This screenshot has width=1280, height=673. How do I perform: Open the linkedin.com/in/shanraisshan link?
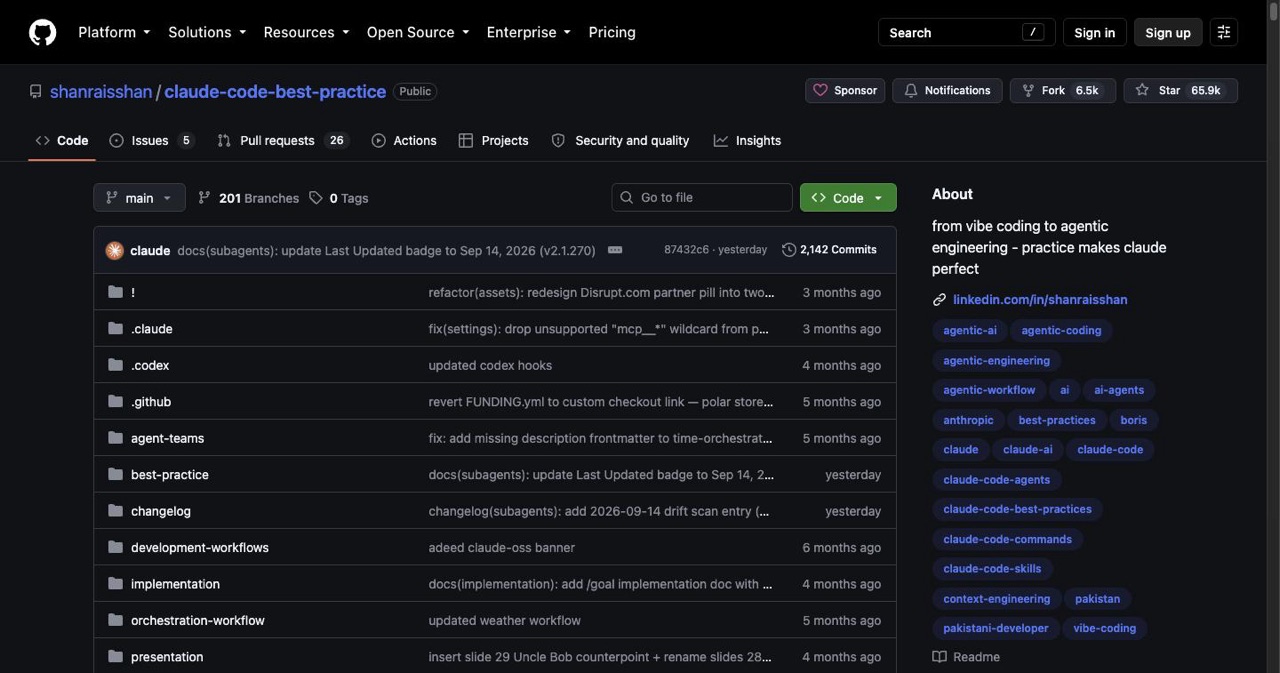pyautogui.click(x=1040, y=300)
